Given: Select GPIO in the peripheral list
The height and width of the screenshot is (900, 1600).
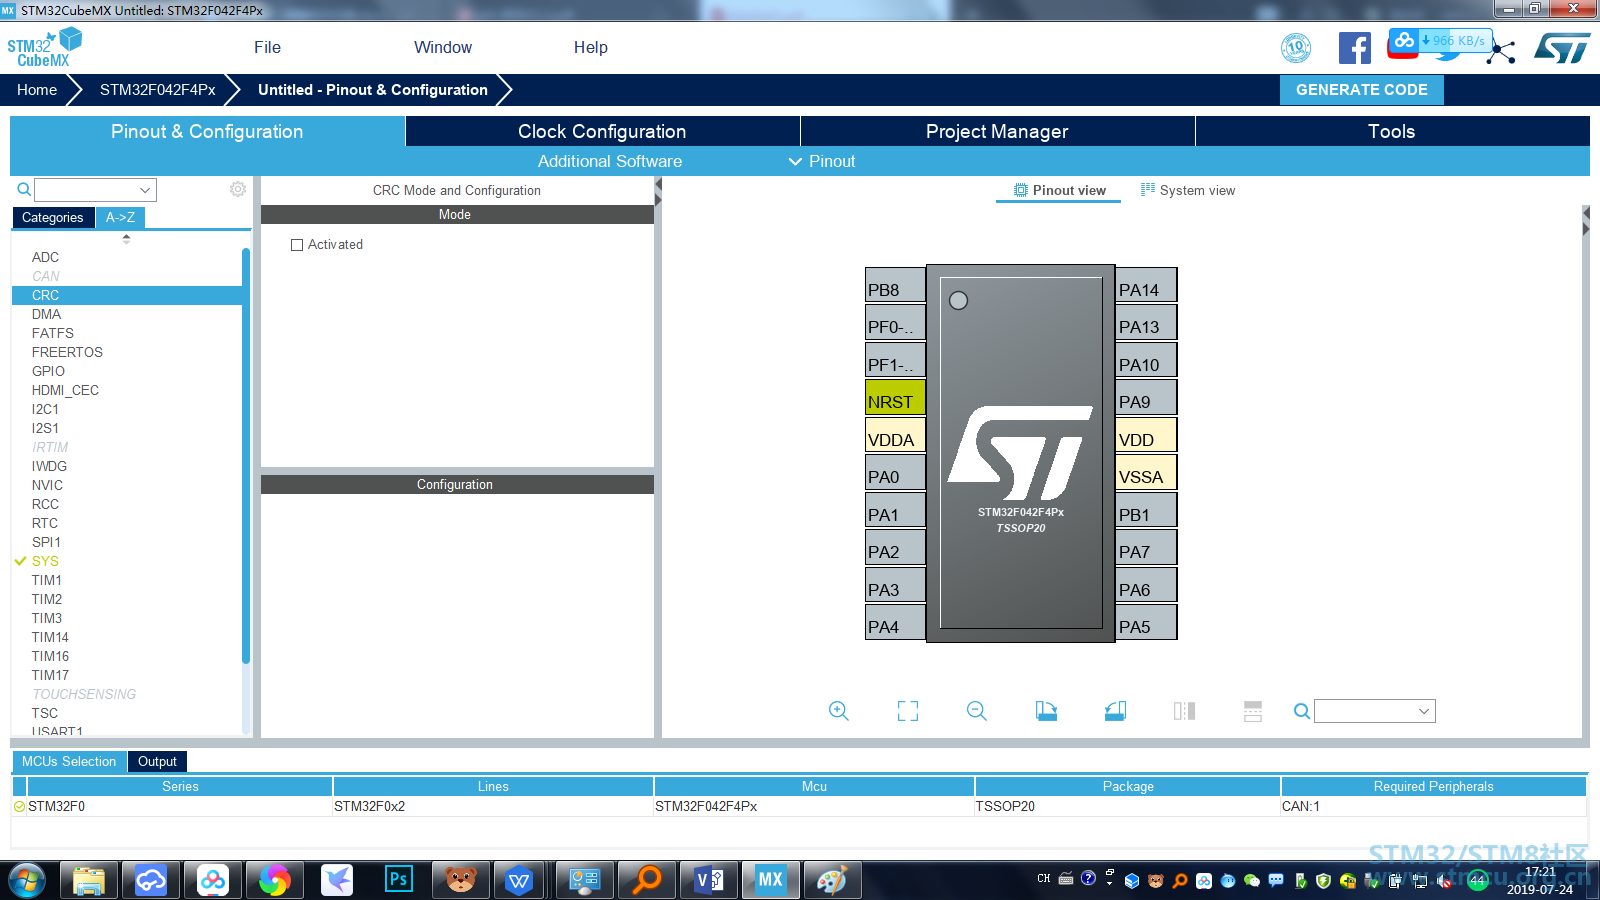Looking at the screenshot, I should tap(48, 371).
